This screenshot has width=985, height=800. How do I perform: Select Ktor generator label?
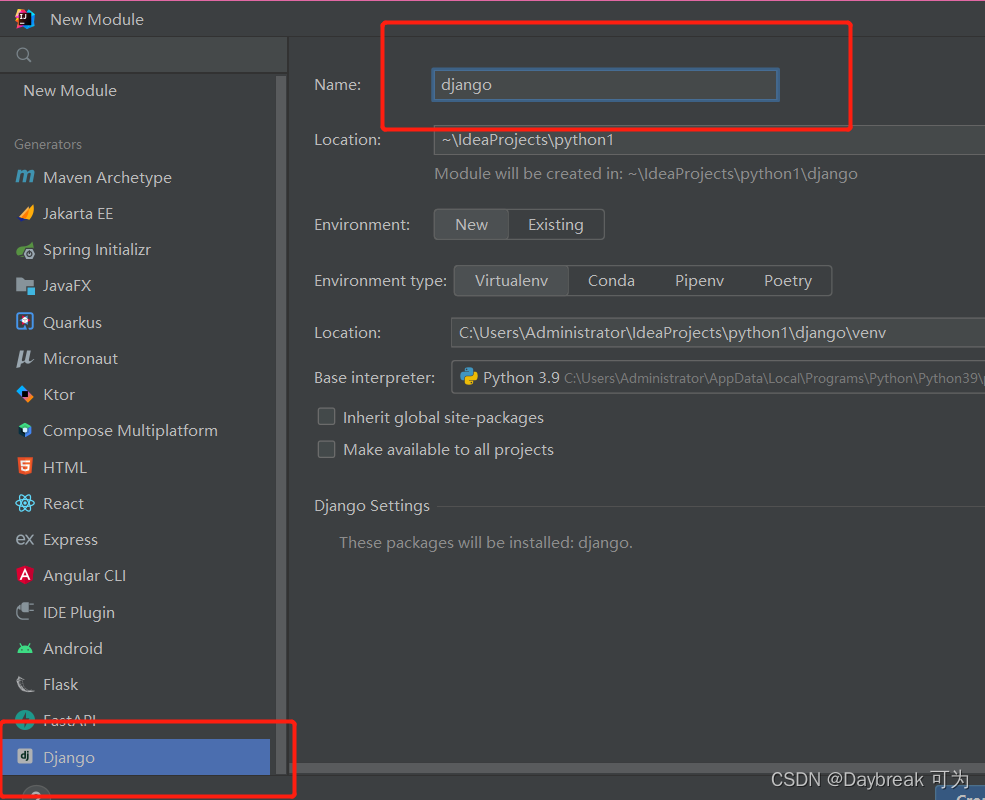58,395
